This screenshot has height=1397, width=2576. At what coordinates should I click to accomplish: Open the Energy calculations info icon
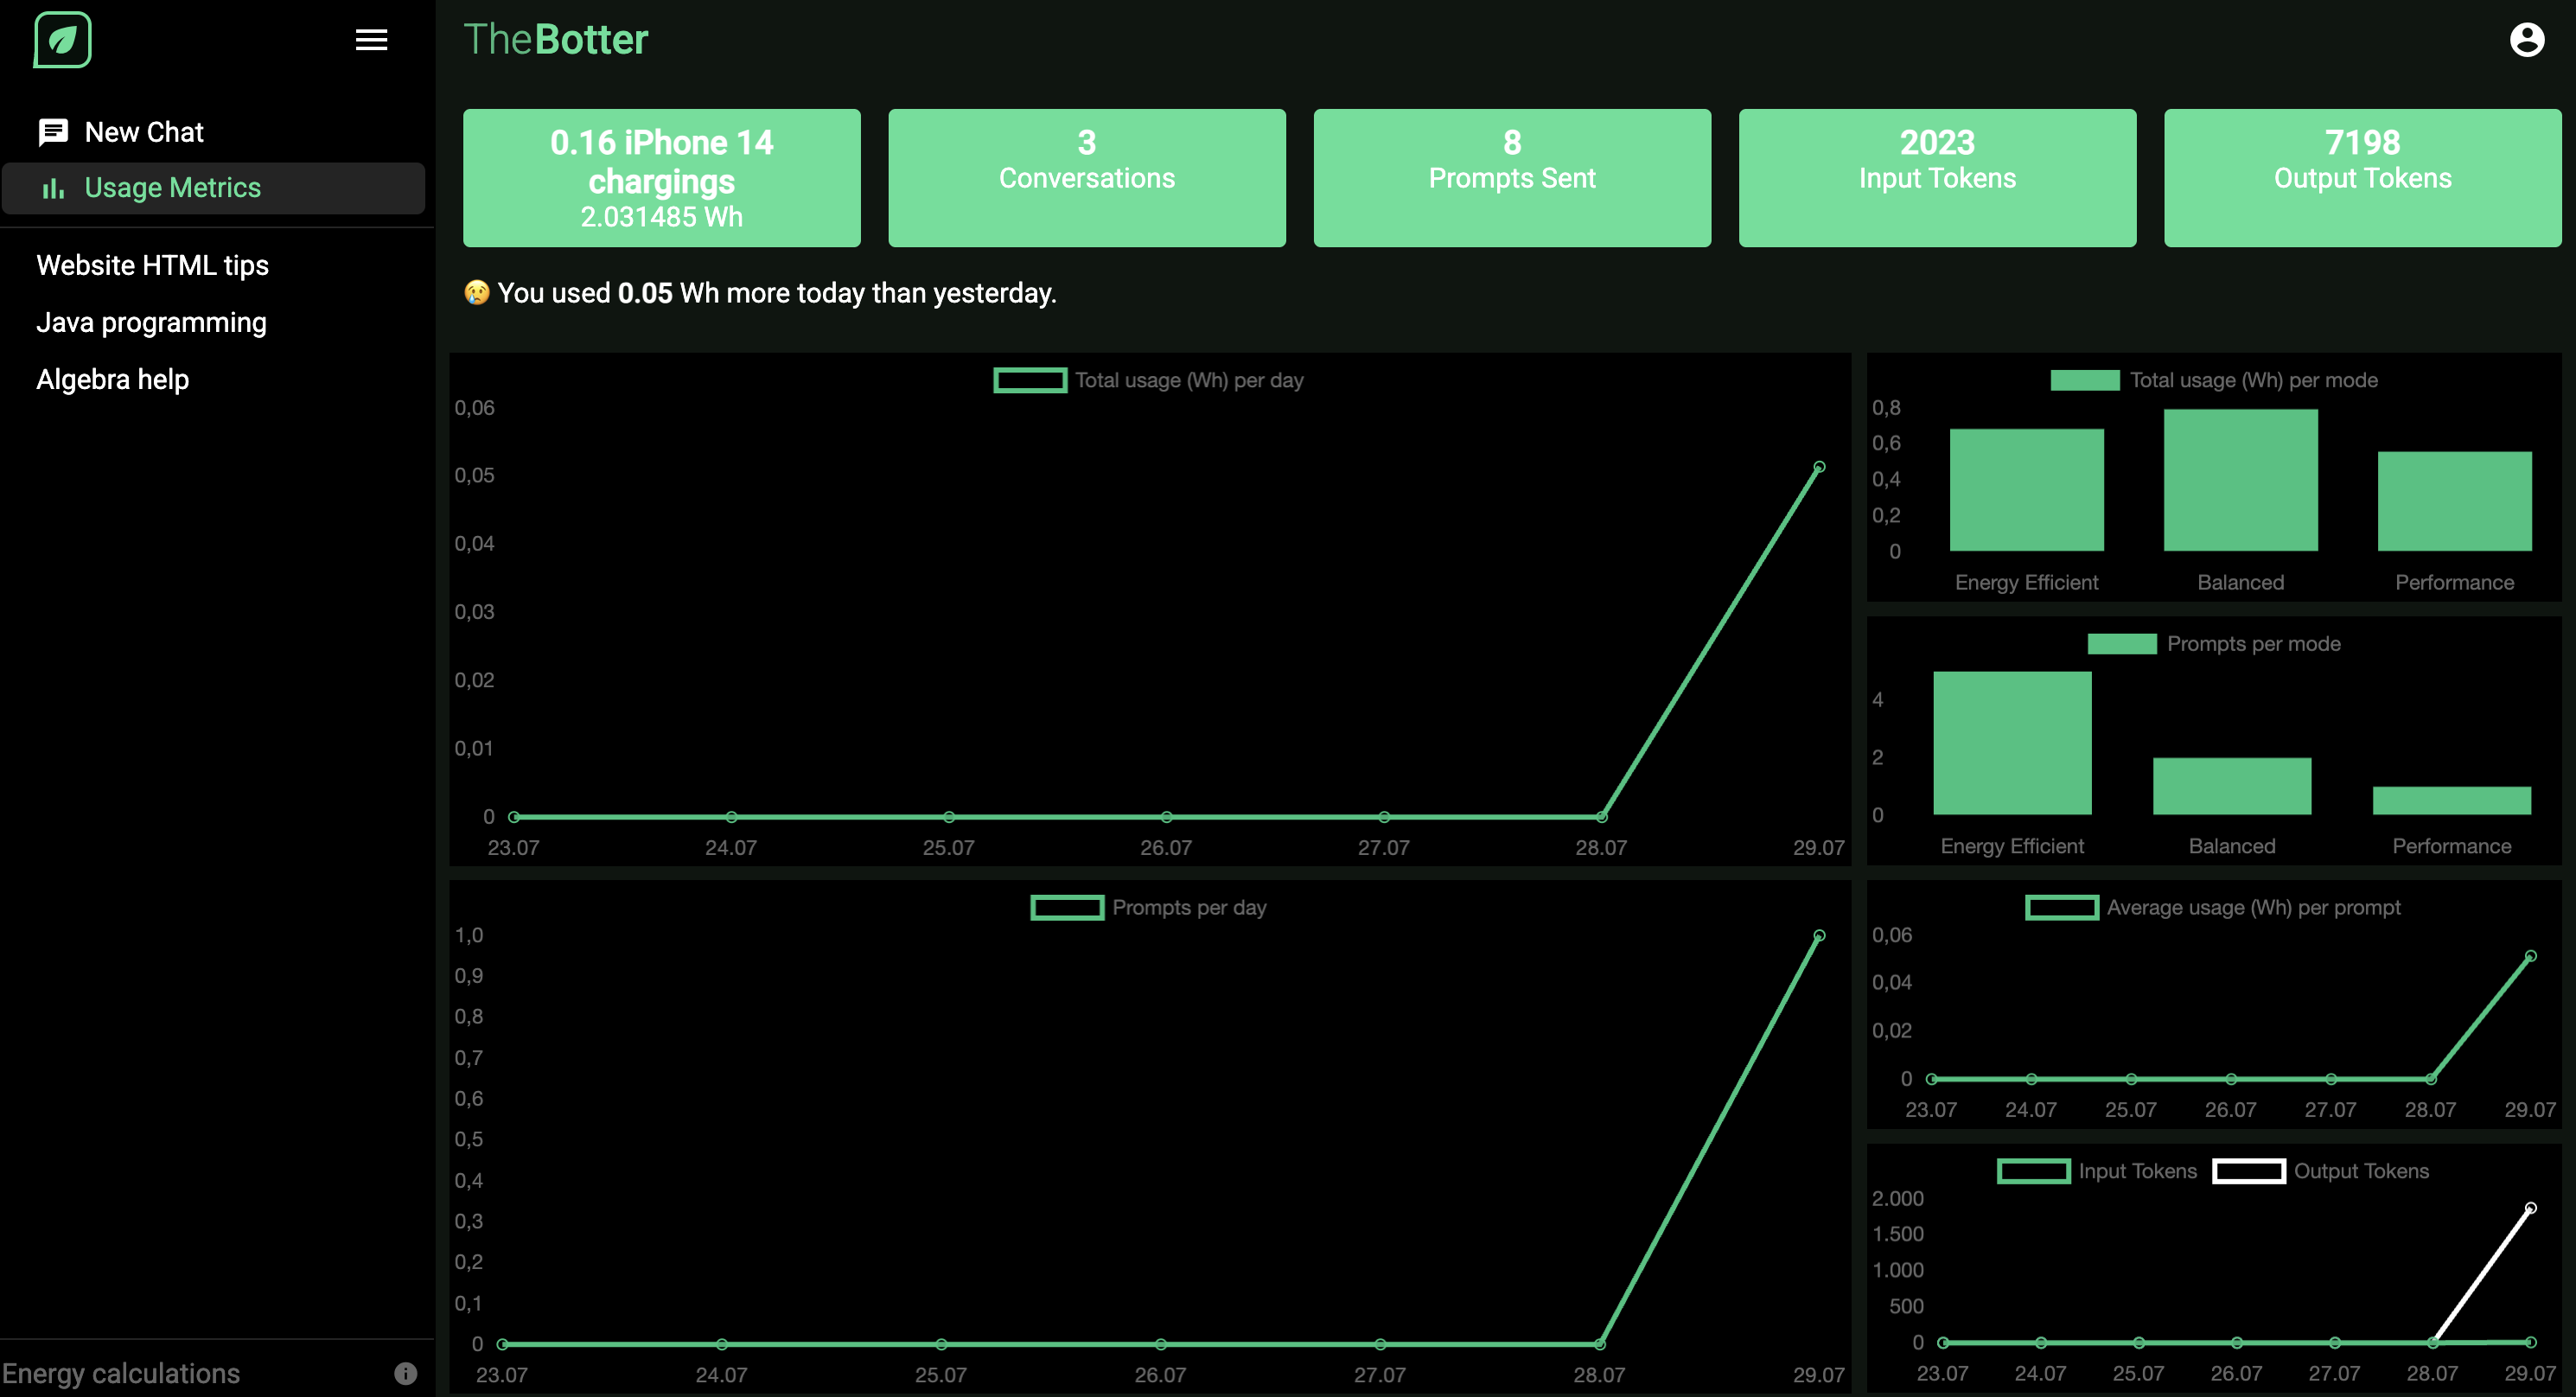click(405, 1373)
